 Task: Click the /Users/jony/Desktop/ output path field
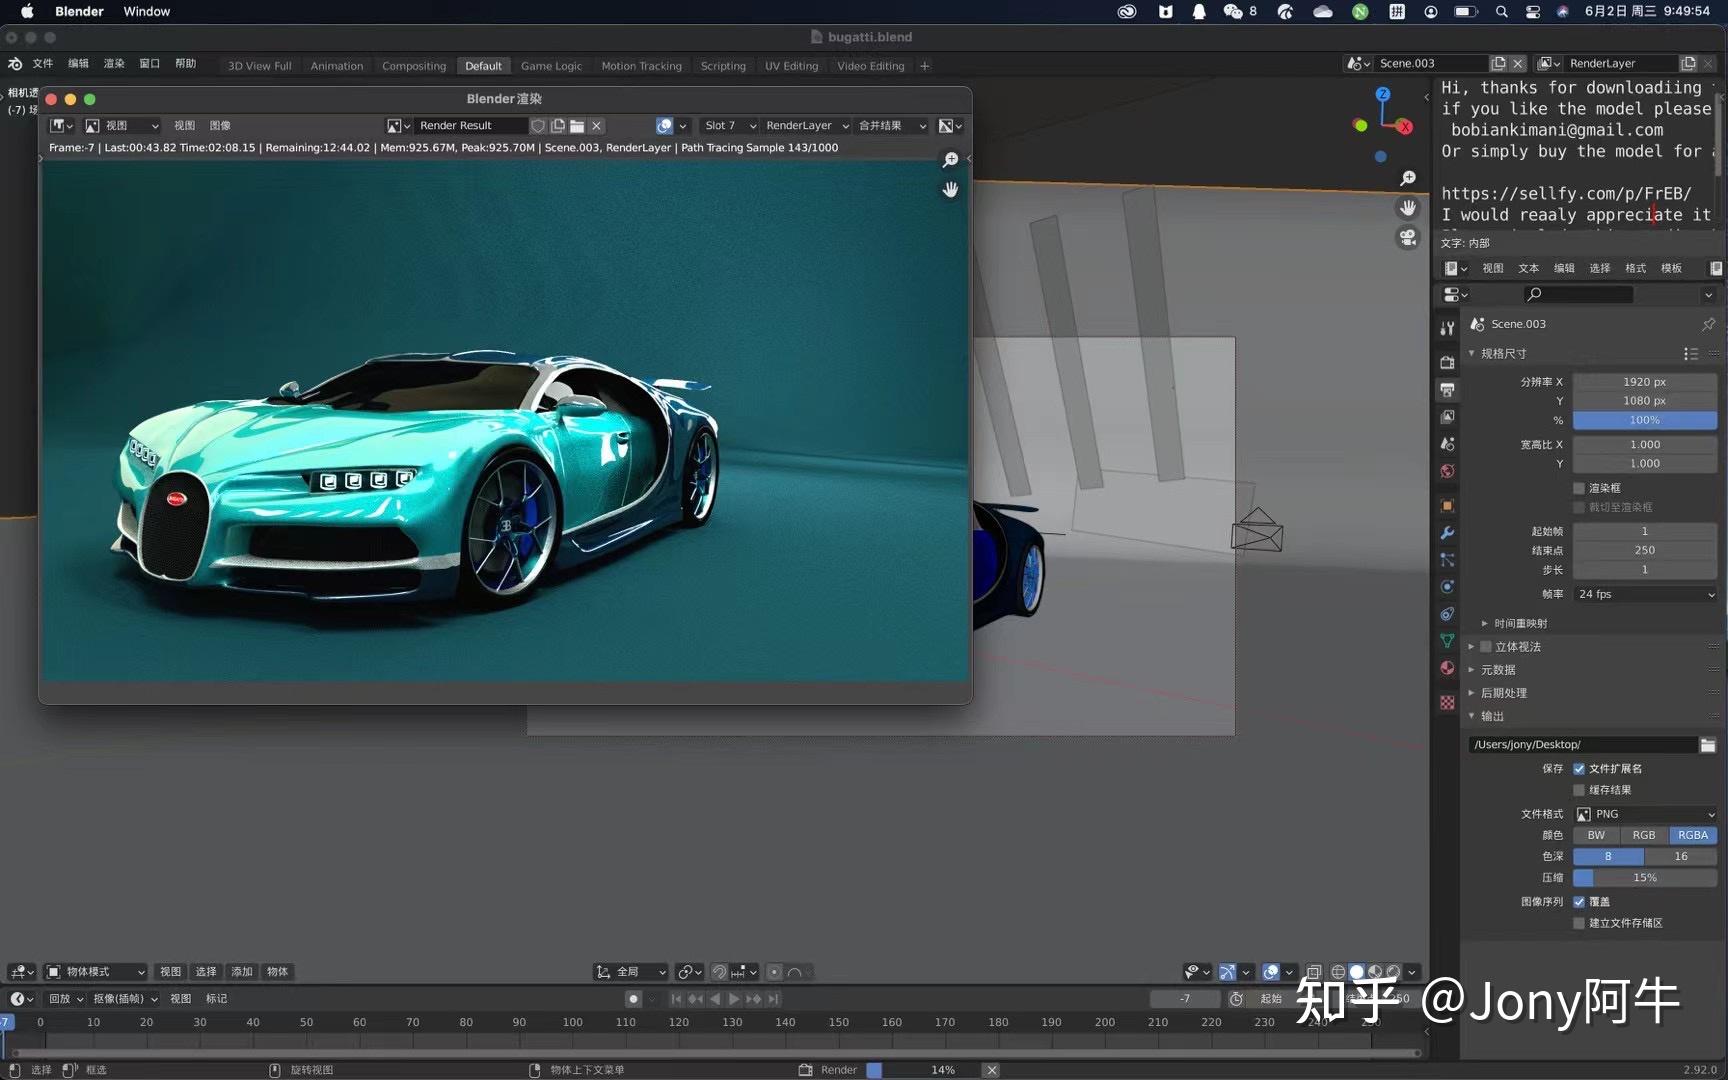(1583, 745)
